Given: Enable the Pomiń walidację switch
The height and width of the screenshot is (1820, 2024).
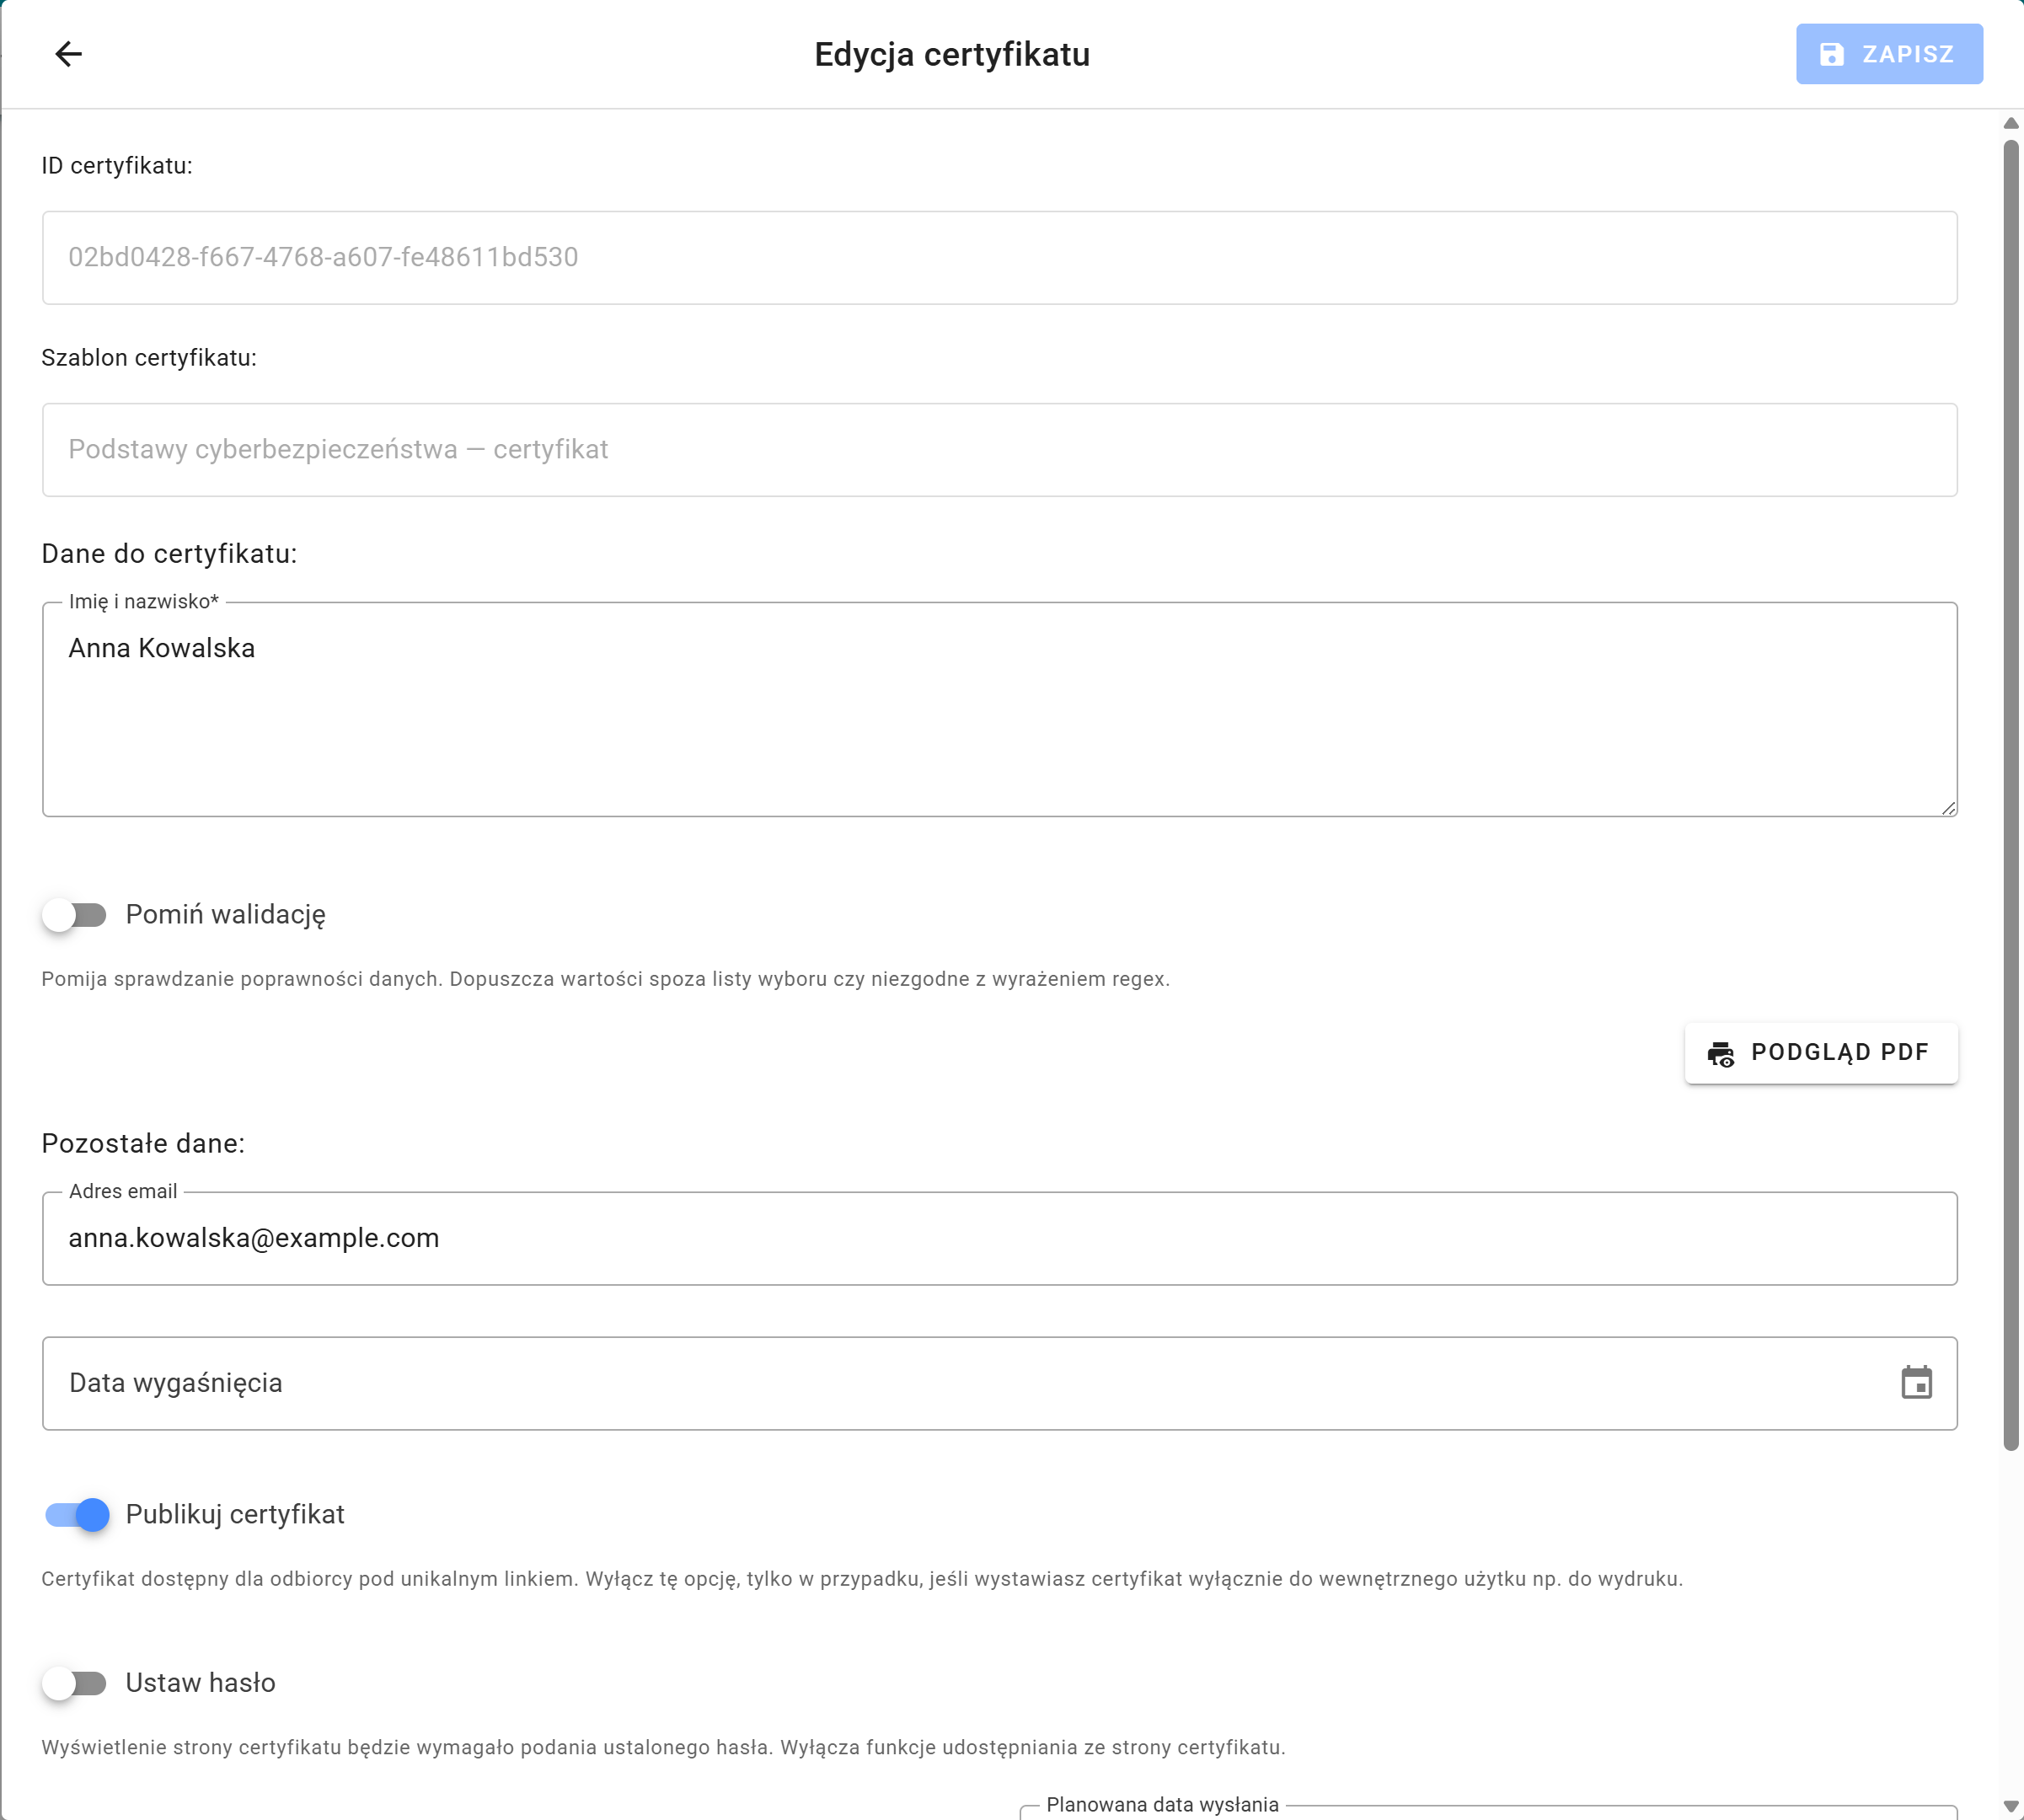Looking at the screenshot, I should [75, 915].
